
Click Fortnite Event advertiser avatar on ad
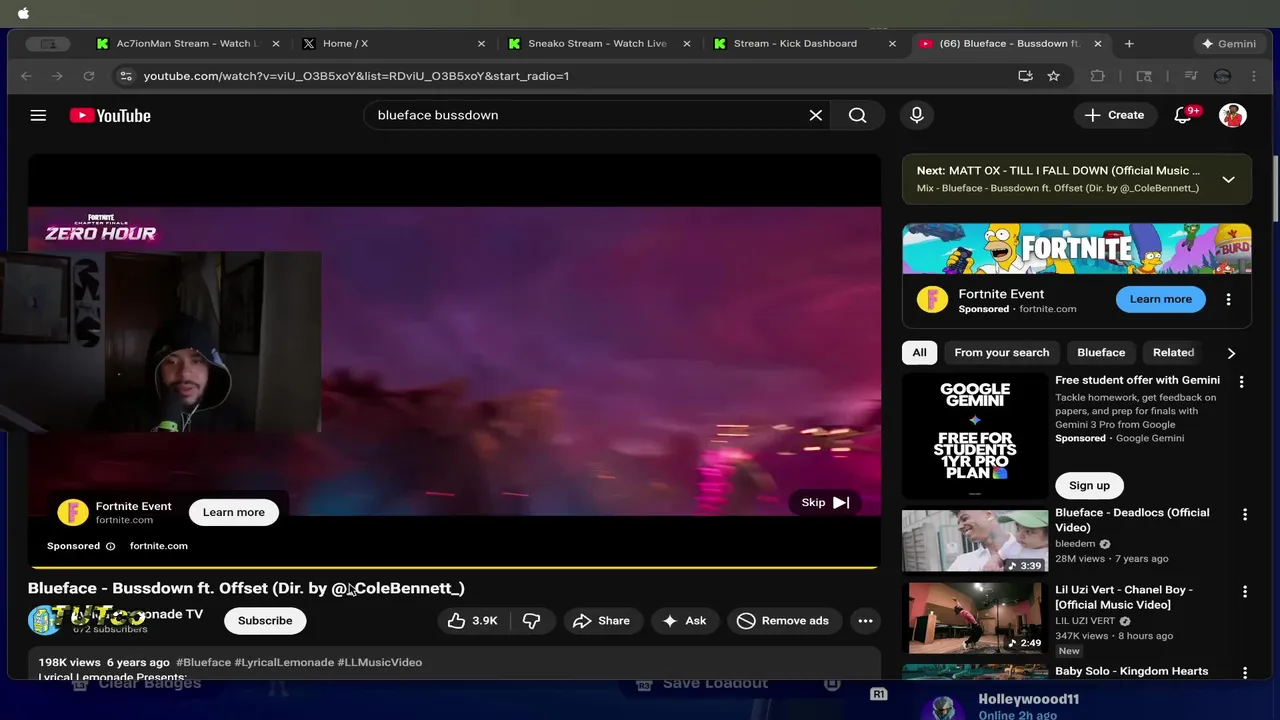[73, 512]
